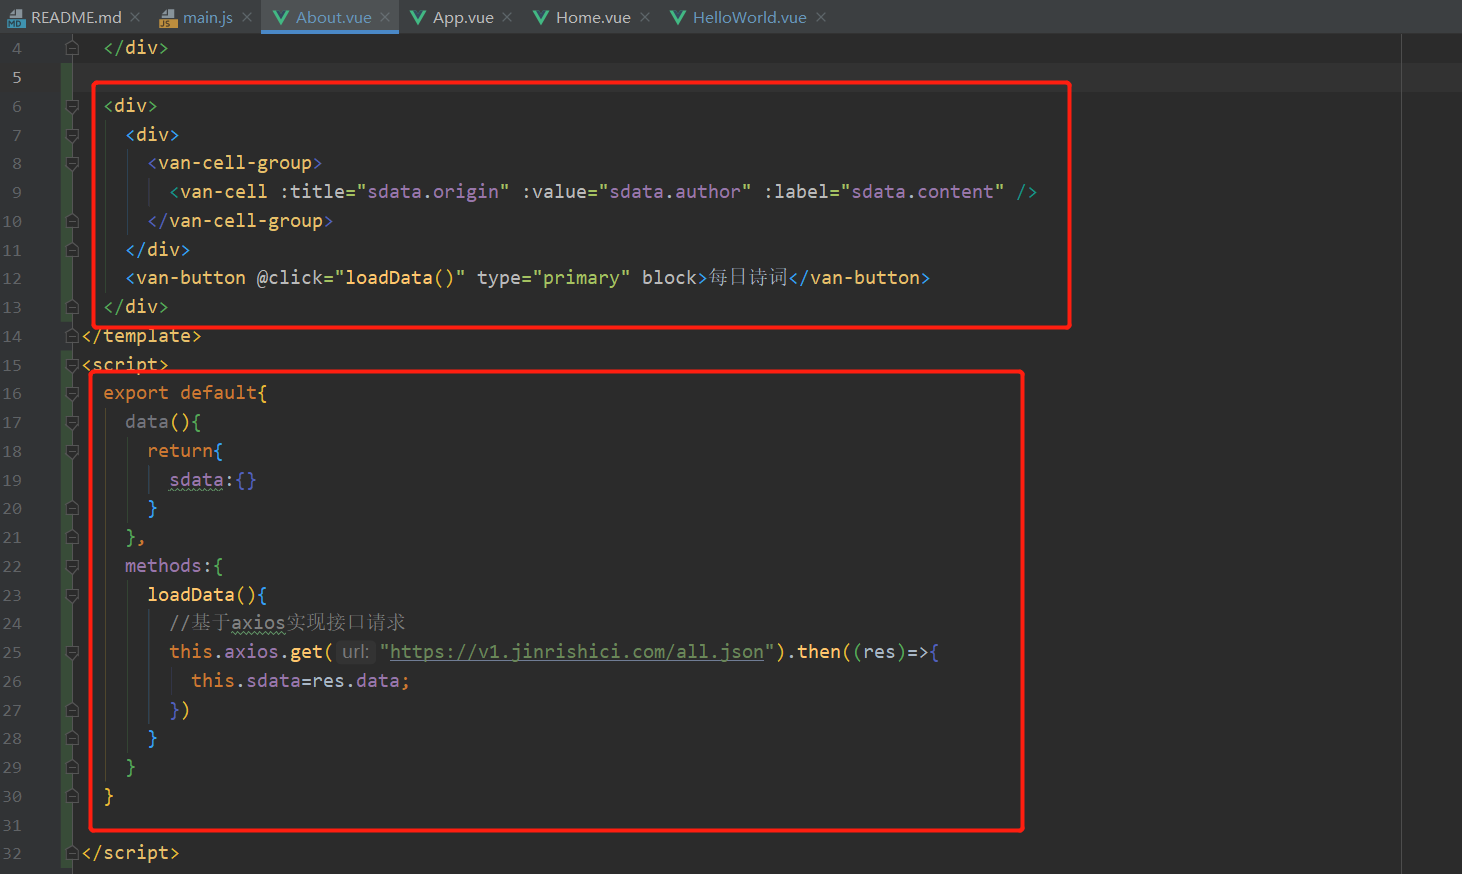Close the HelloWorld.vue tab
This screenshot has height=874, width=1462.
point(821,18)
